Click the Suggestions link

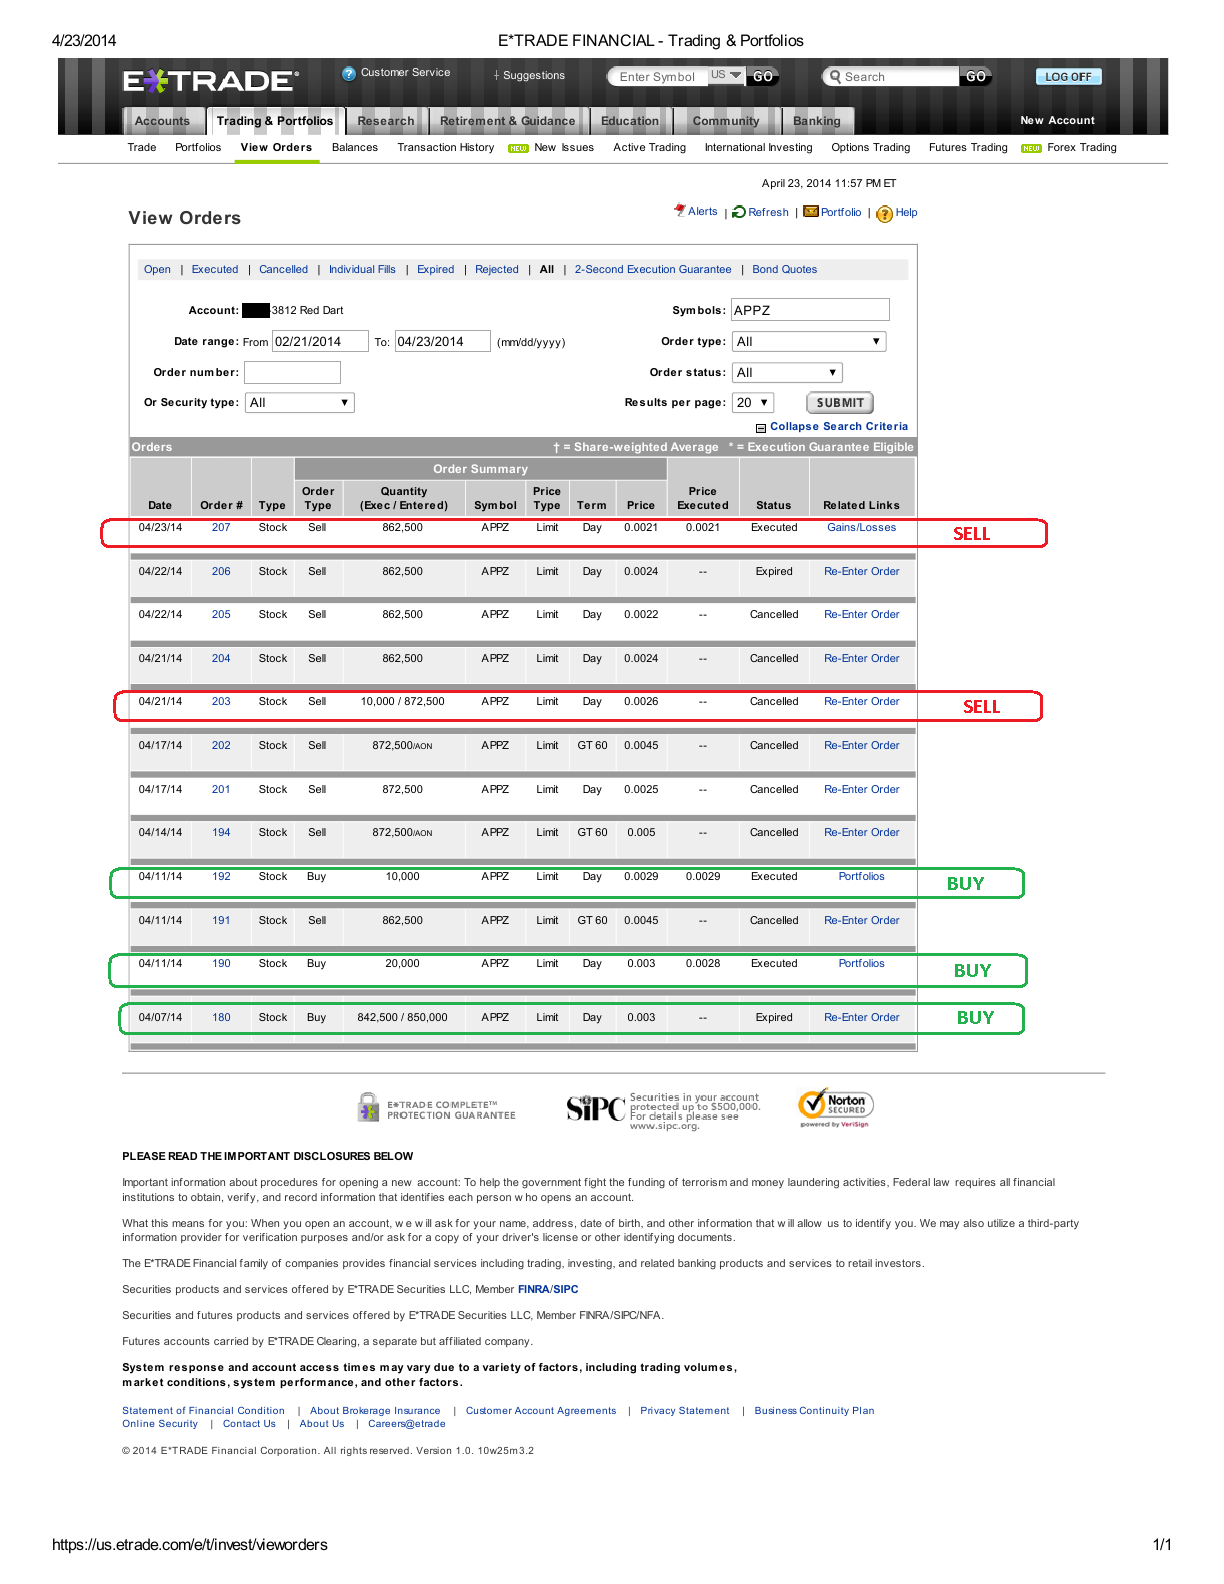coord(533,76)
